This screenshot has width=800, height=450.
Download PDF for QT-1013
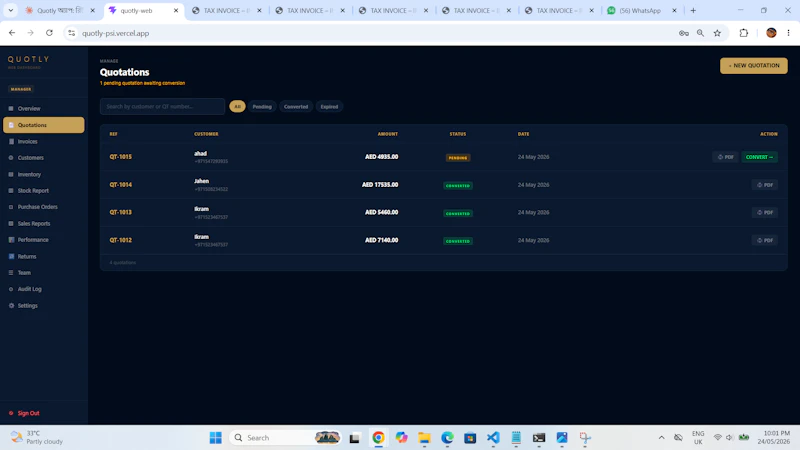click(x=765, y=212)
